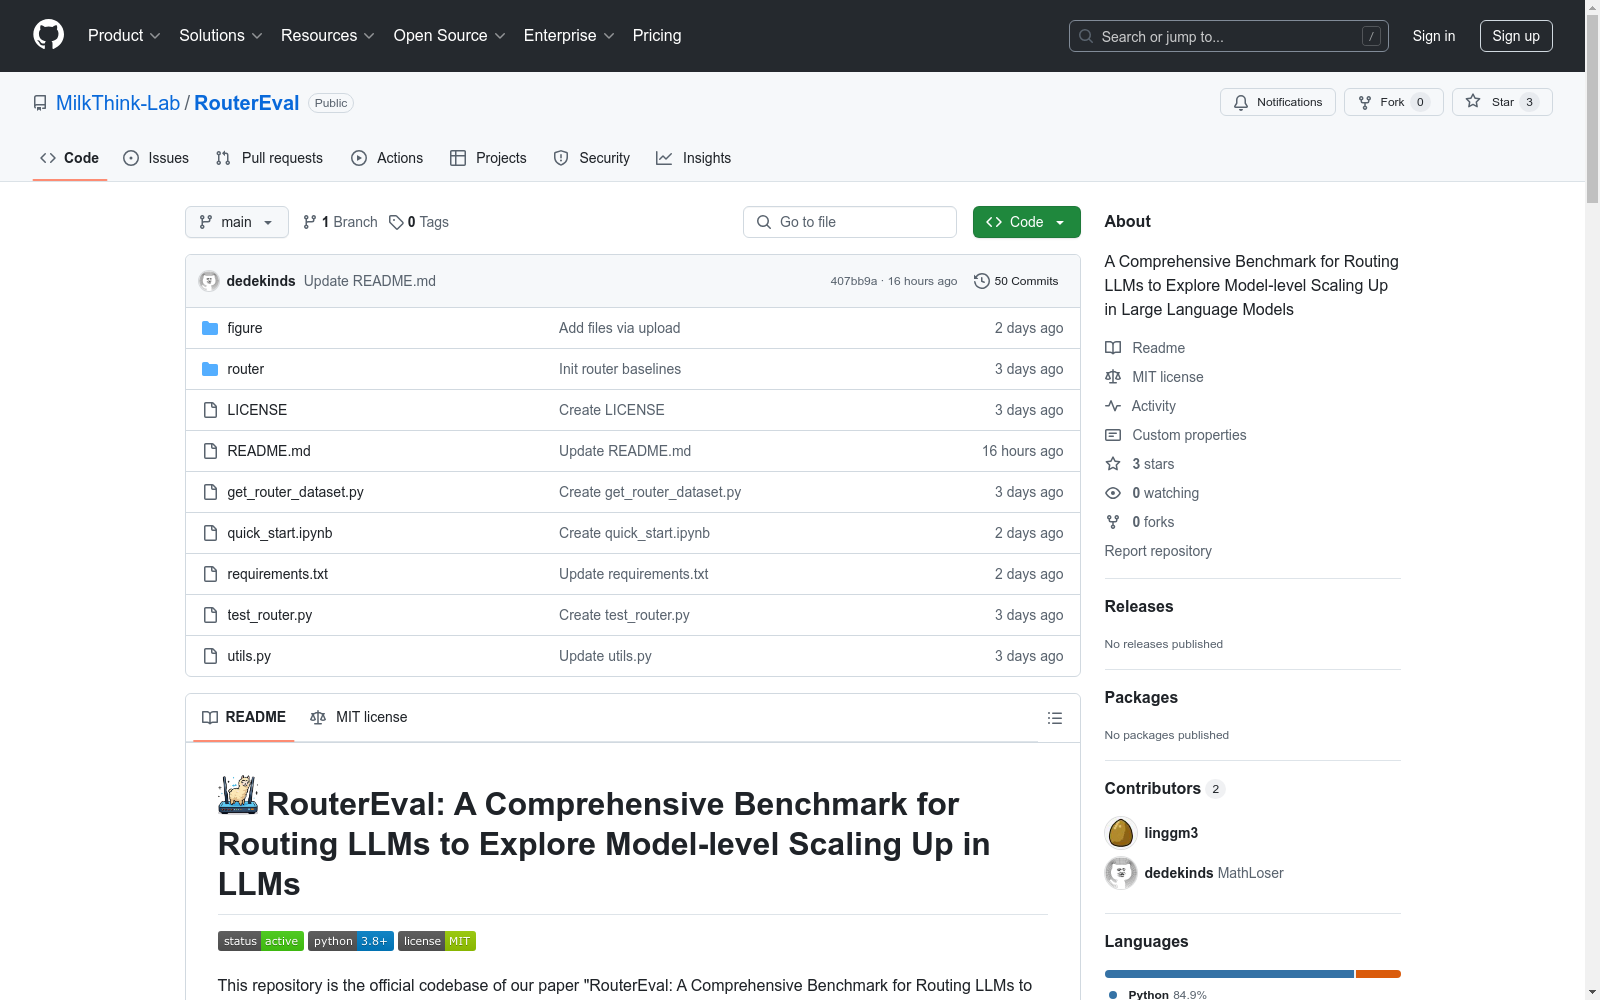Switch to the MIT license tab
The height and width of the screenshot is (1000, 1600).
point(359,717)
